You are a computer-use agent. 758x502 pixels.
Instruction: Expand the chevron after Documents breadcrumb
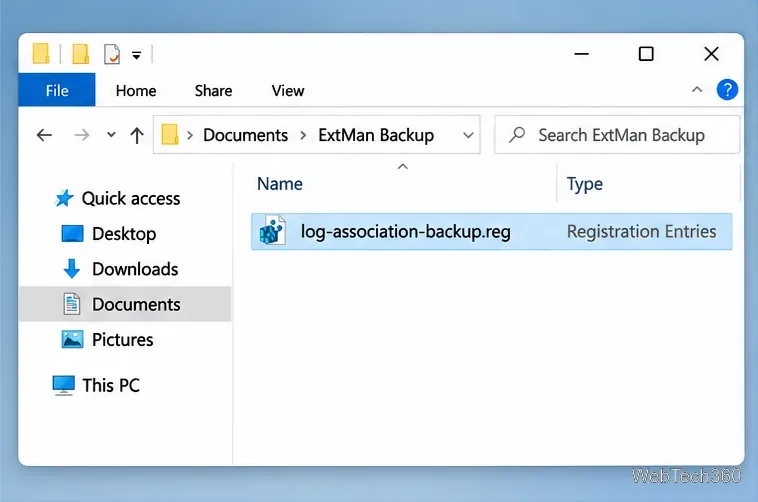(x=303, y=135)
